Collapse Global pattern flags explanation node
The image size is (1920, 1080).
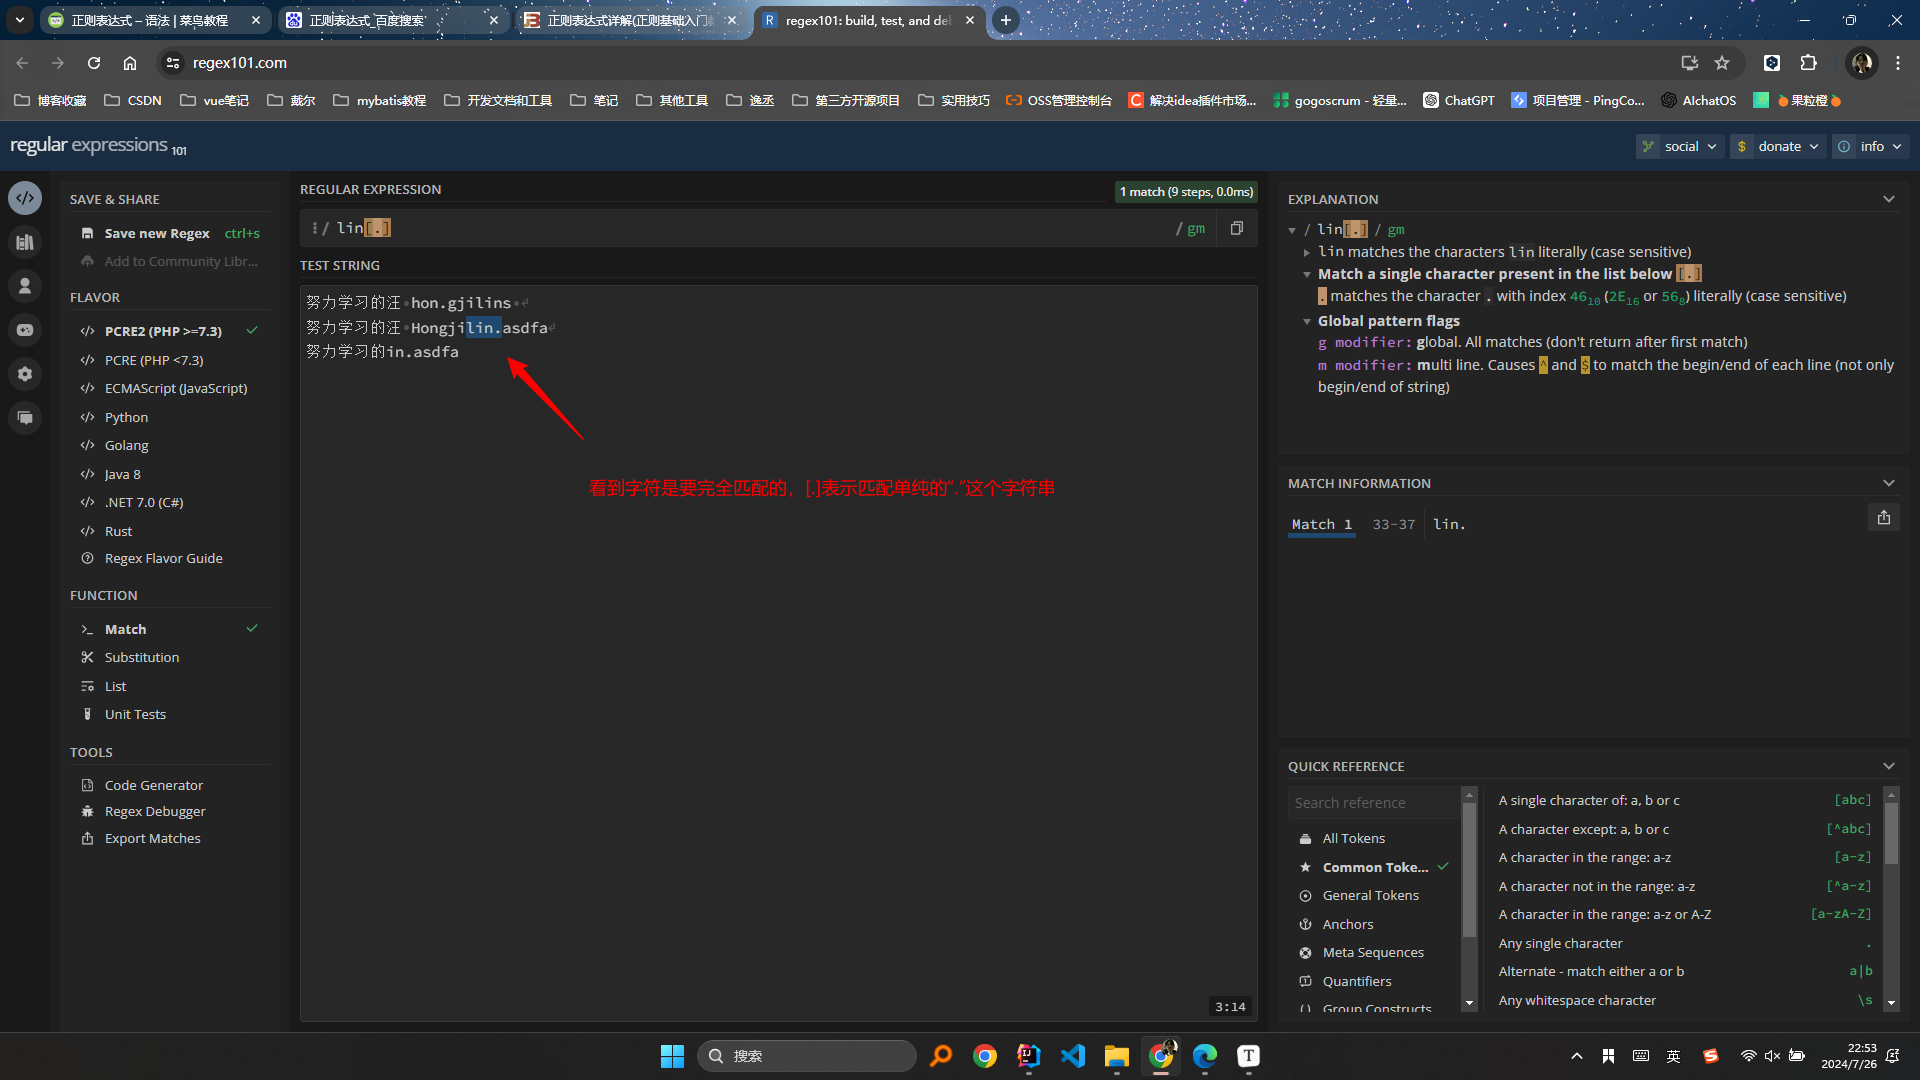click(x=1306, y=321)
